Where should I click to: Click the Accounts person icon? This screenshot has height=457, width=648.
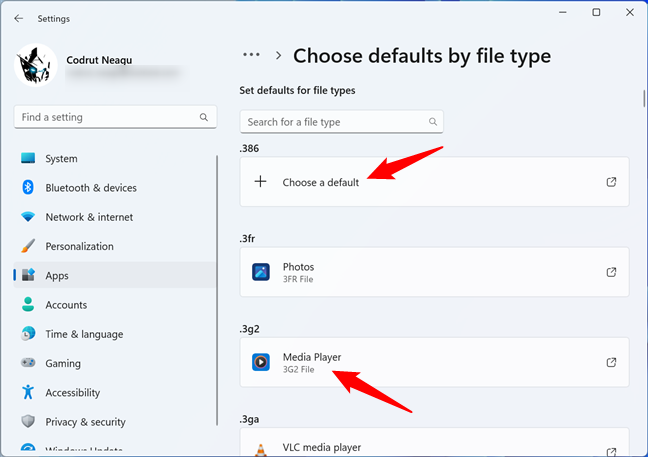(28, 305)
